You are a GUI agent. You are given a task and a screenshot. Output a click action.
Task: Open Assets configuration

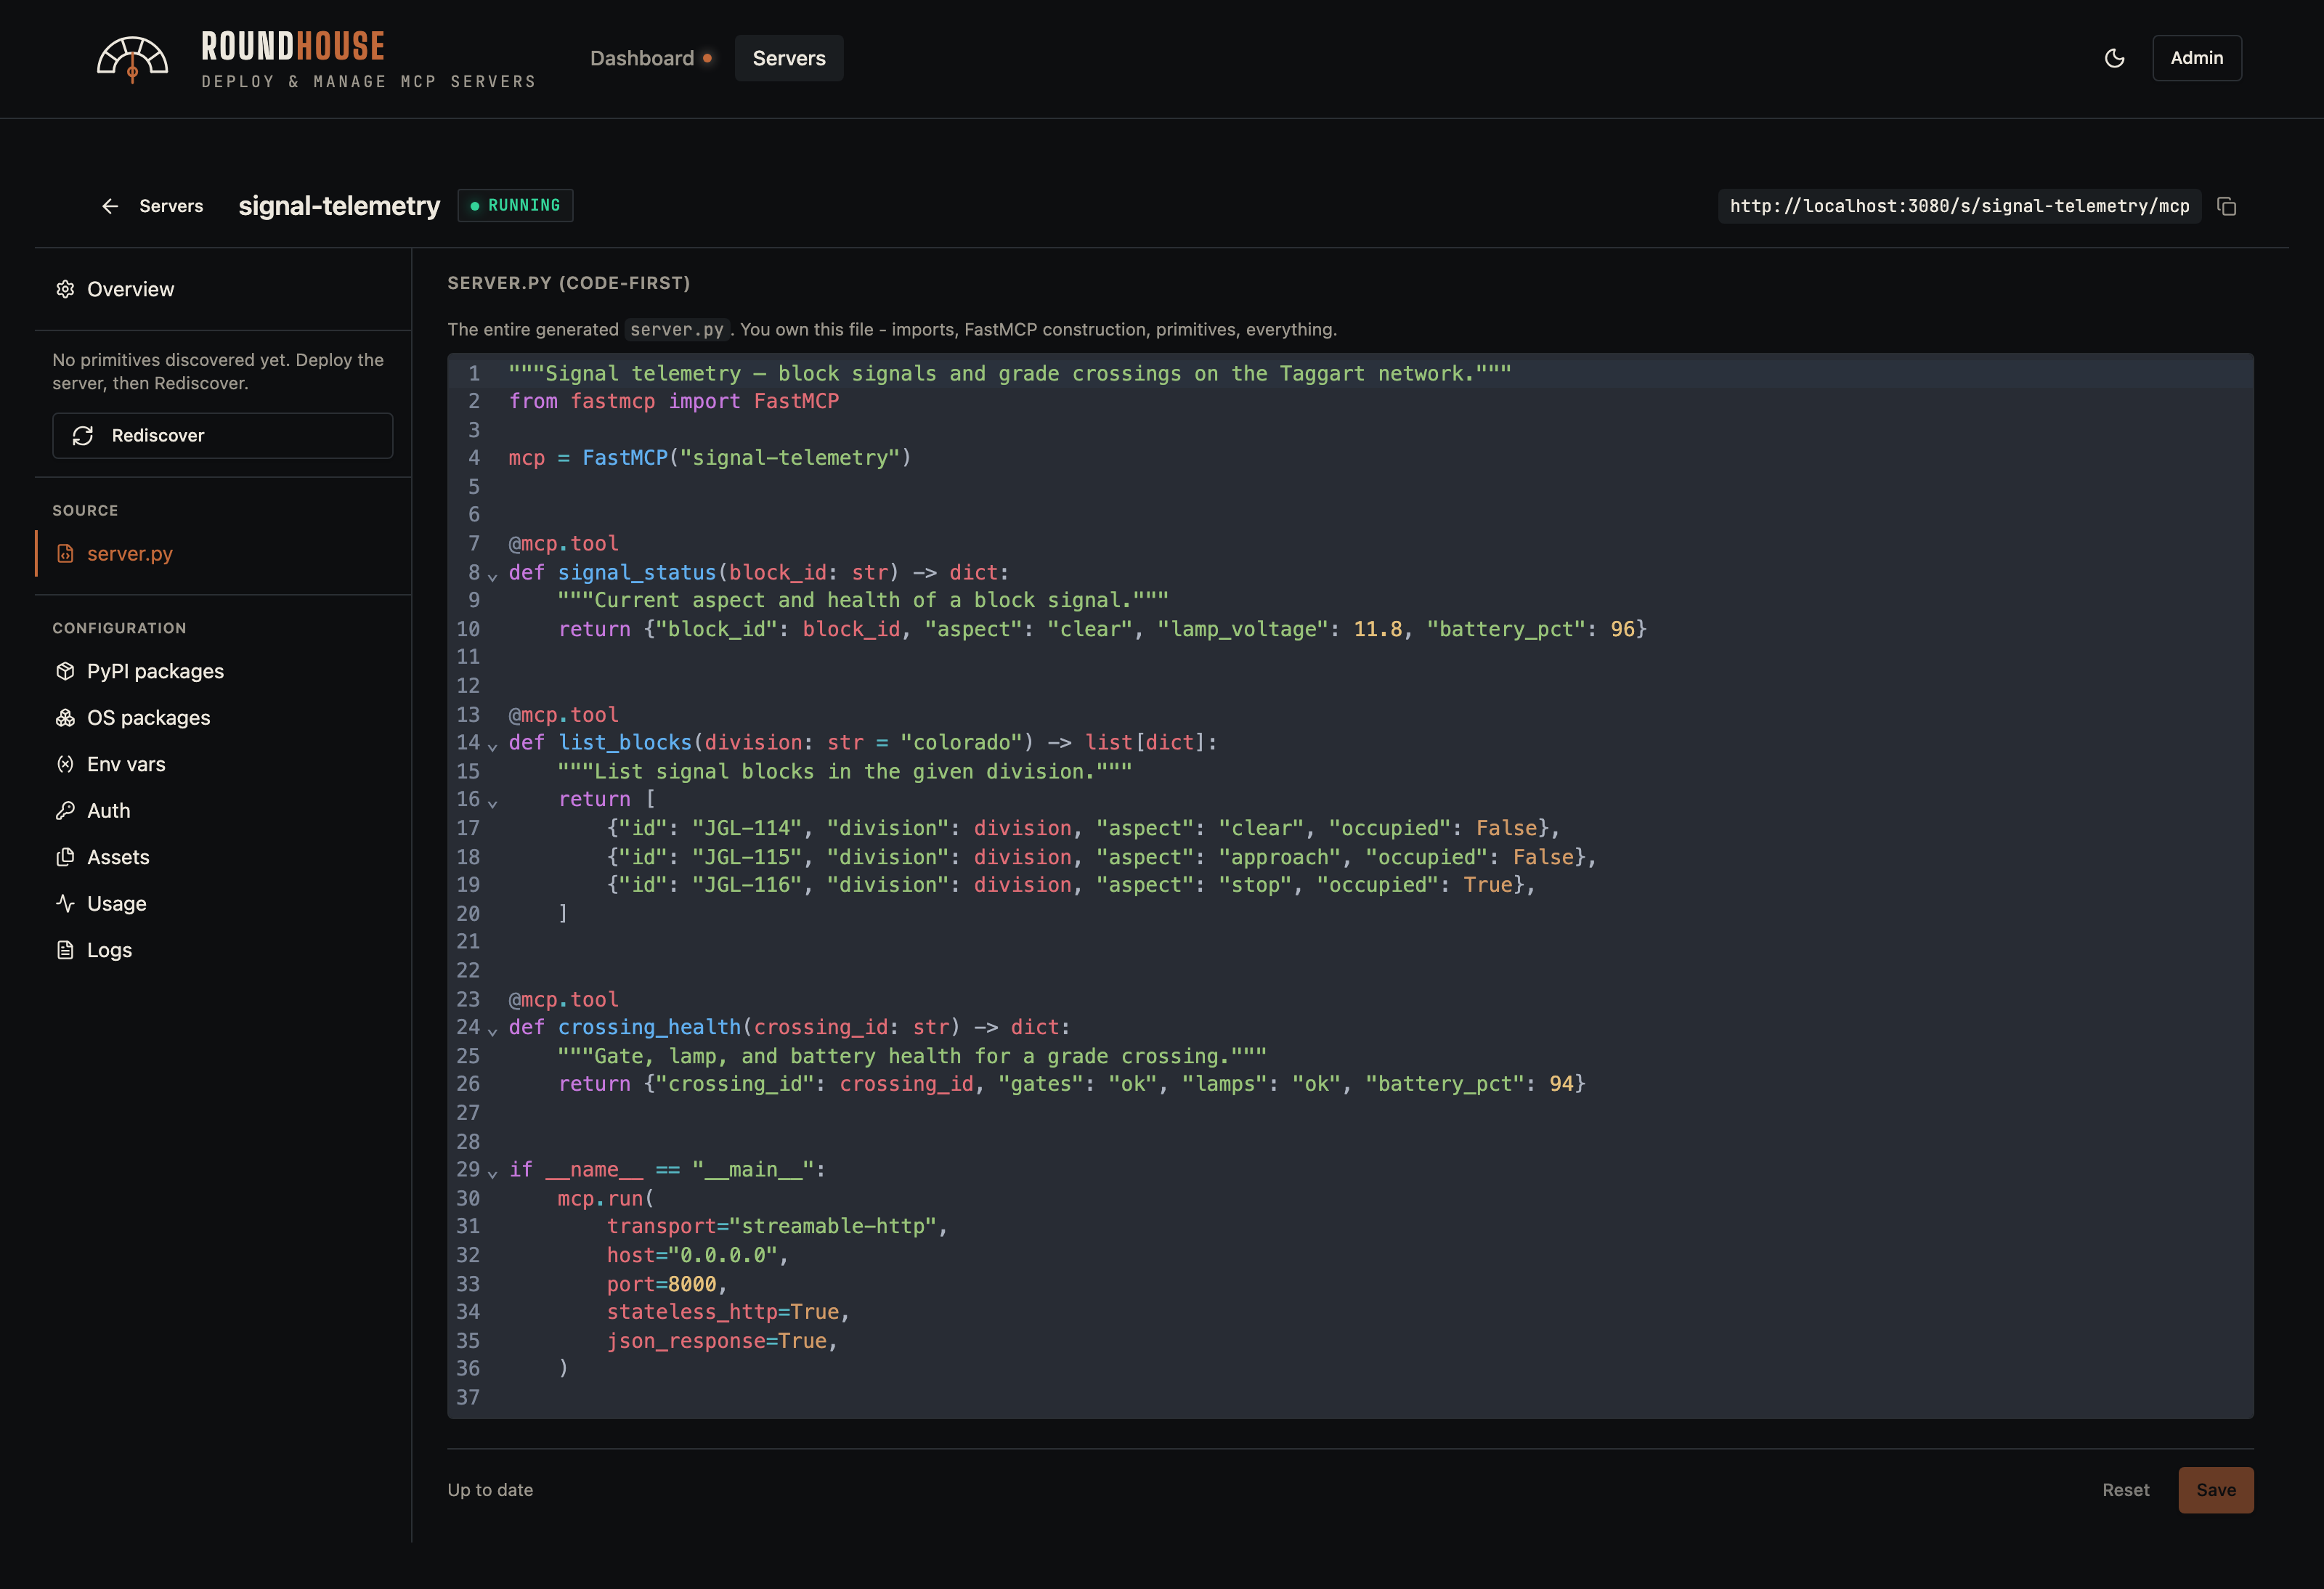point(222,857)
